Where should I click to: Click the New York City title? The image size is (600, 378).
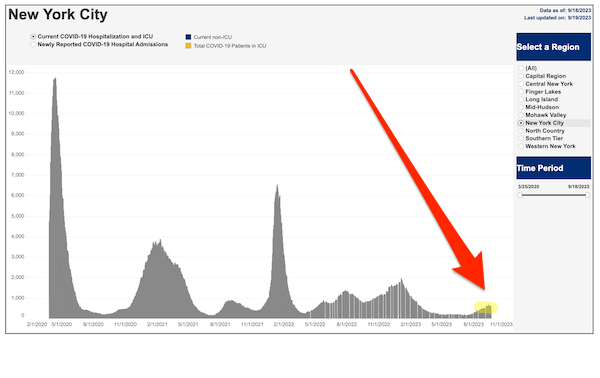point(58,15)
